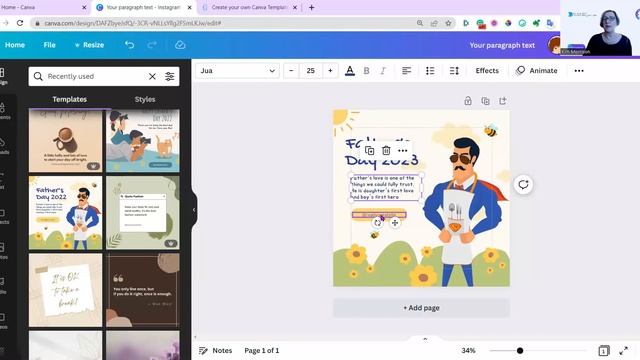Open the Notes panel
Image resolution: width=640 pixels, height=360 pixels.
coord(216,350)
